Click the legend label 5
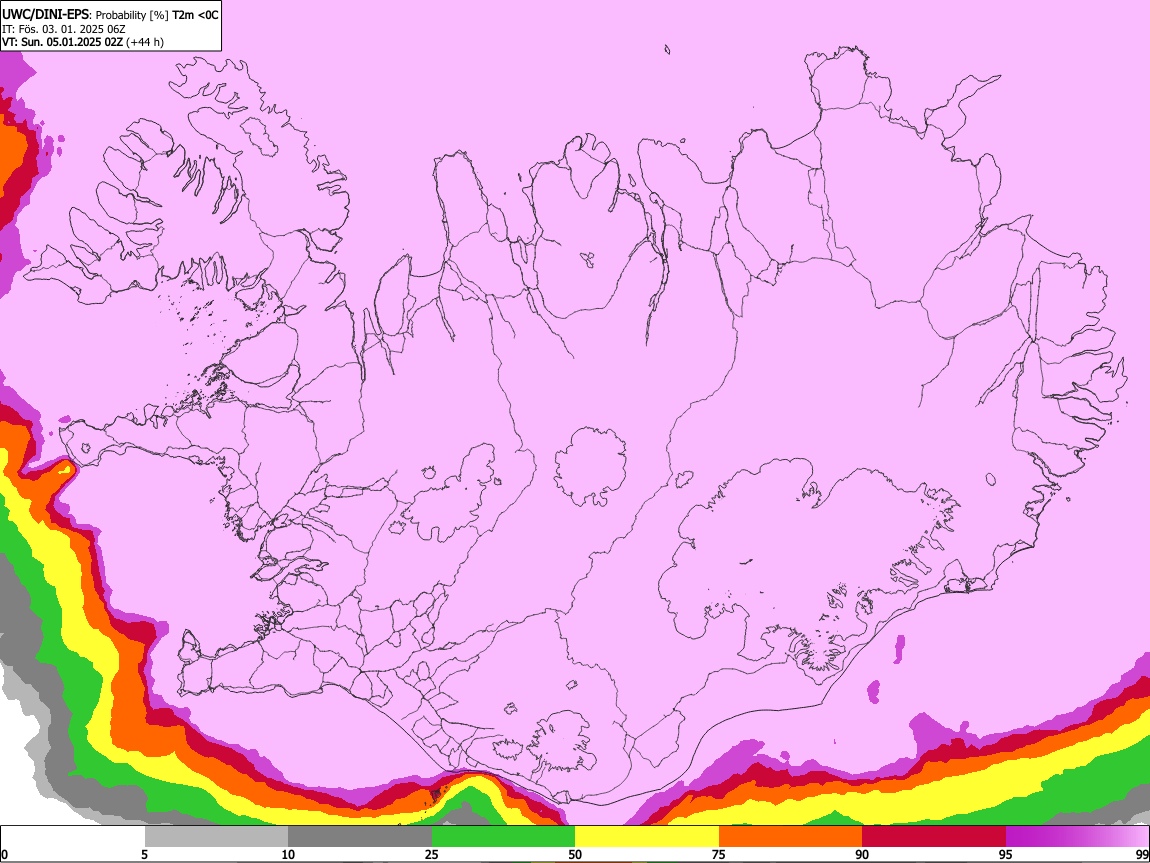1150x863 pixels. [x=144, y=855]
